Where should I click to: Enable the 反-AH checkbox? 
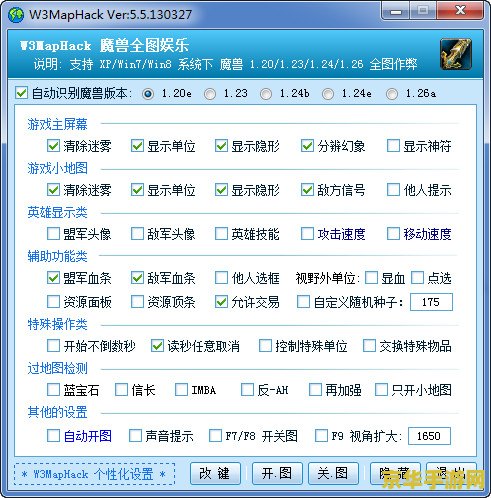247,390
